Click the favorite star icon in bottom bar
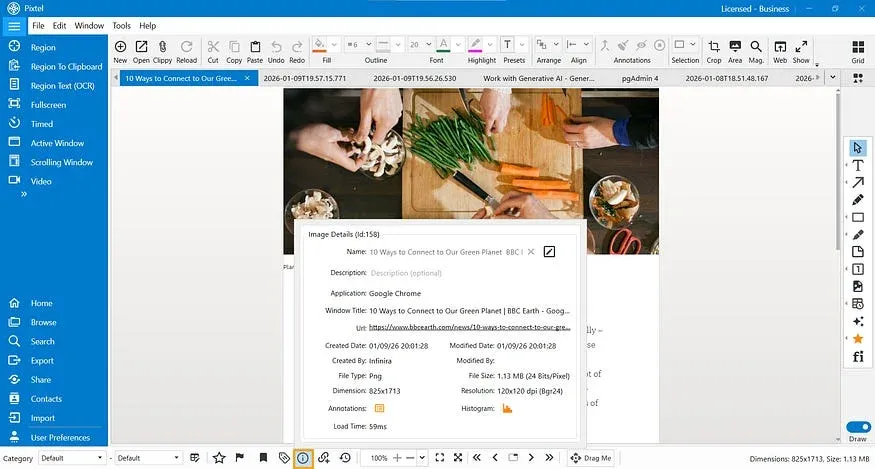Screen dimensions: 875x469 (x=219, y=458)
